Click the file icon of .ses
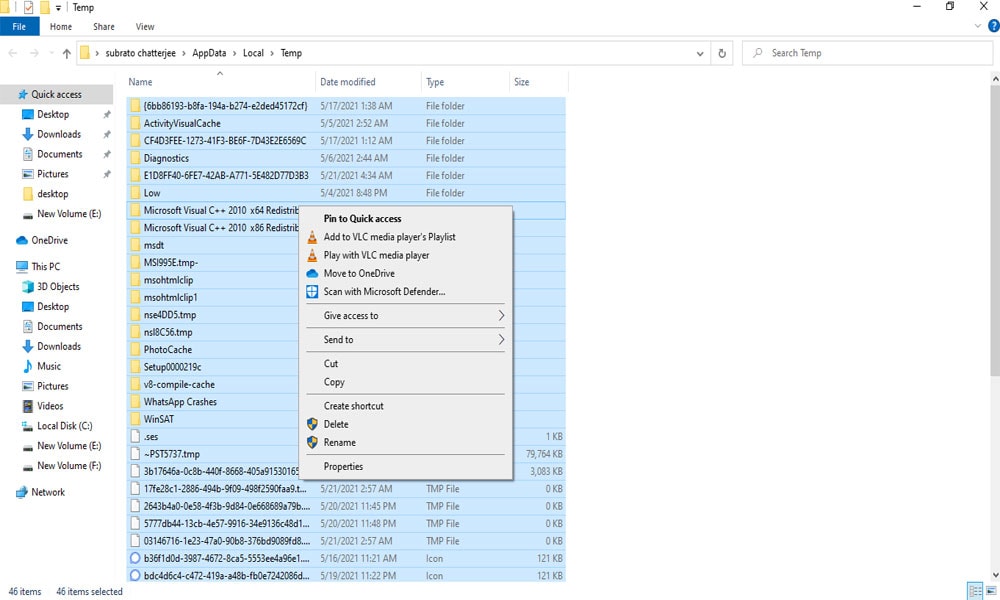1000x600 pixels. (x=135, y=437)
